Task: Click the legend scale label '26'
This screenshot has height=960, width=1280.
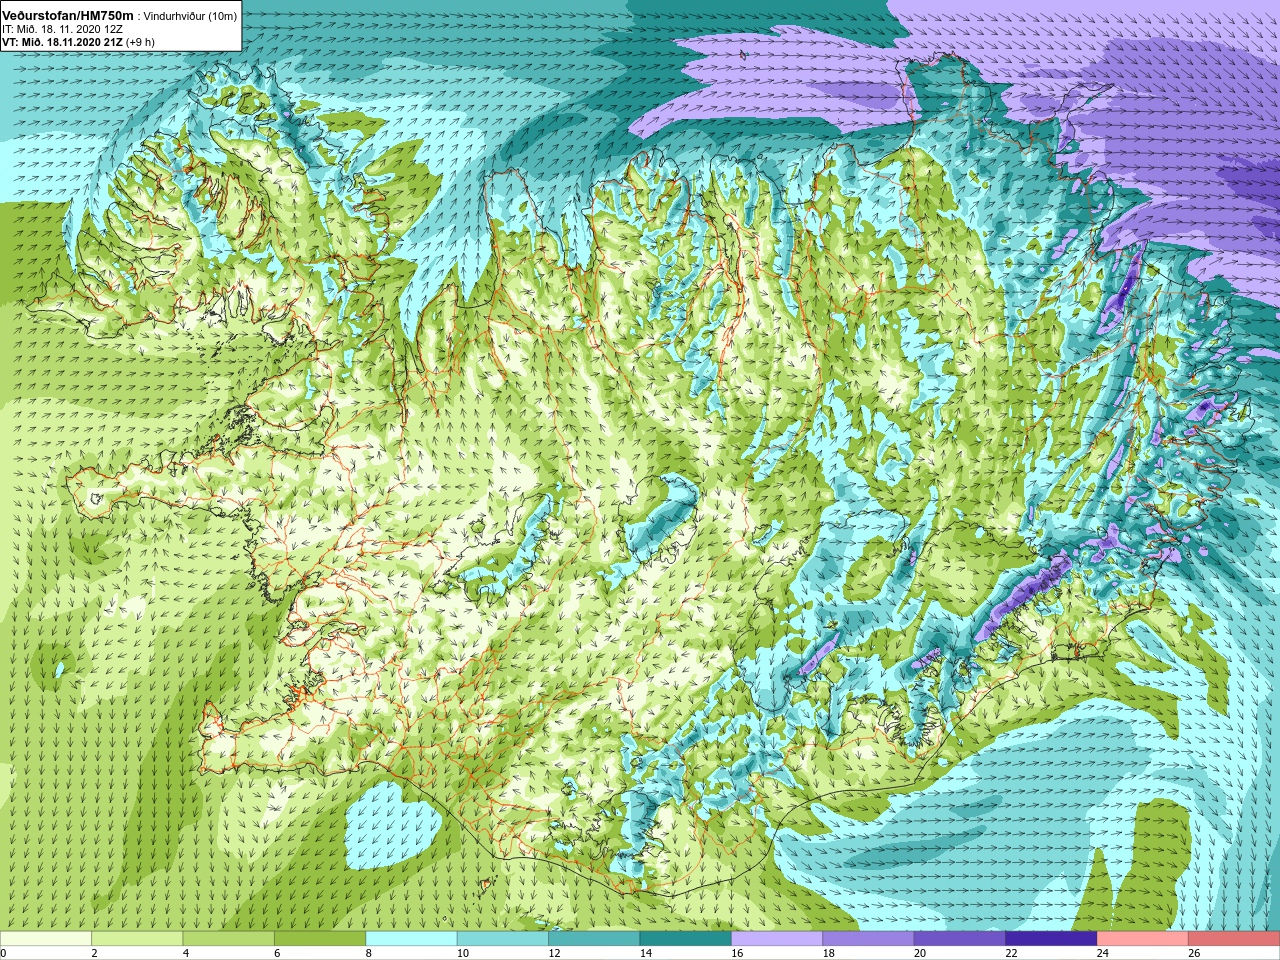Action: click(x=1194, y=953)
